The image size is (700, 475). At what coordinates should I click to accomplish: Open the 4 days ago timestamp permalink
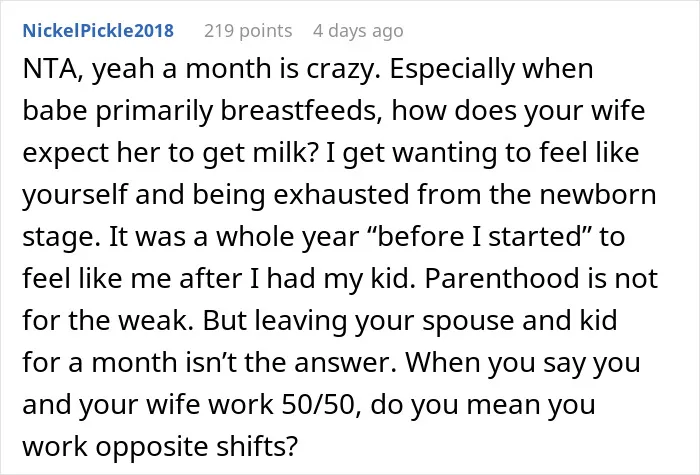pyautogui.click(x=358, y=31)
